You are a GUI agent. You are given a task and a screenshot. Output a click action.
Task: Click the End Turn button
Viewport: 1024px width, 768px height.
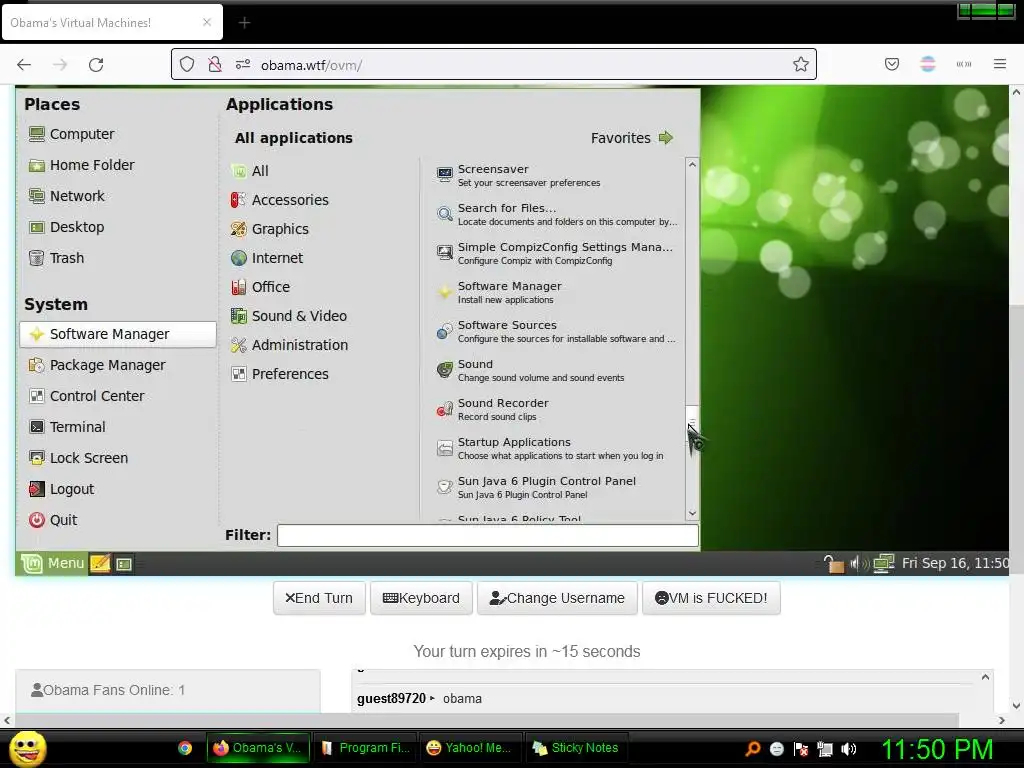tap(319, 598)
